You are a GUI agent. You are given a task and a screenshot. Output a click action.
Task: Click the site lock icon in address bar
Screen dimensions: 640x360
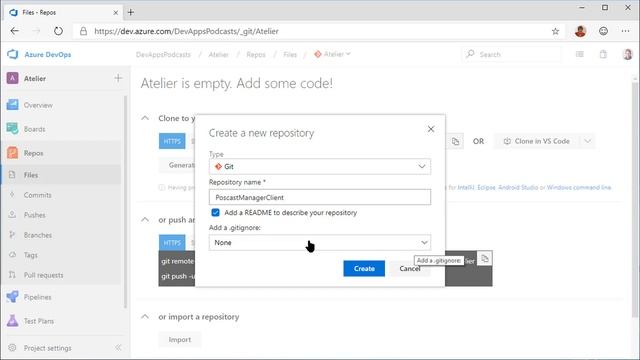point(83,31)
